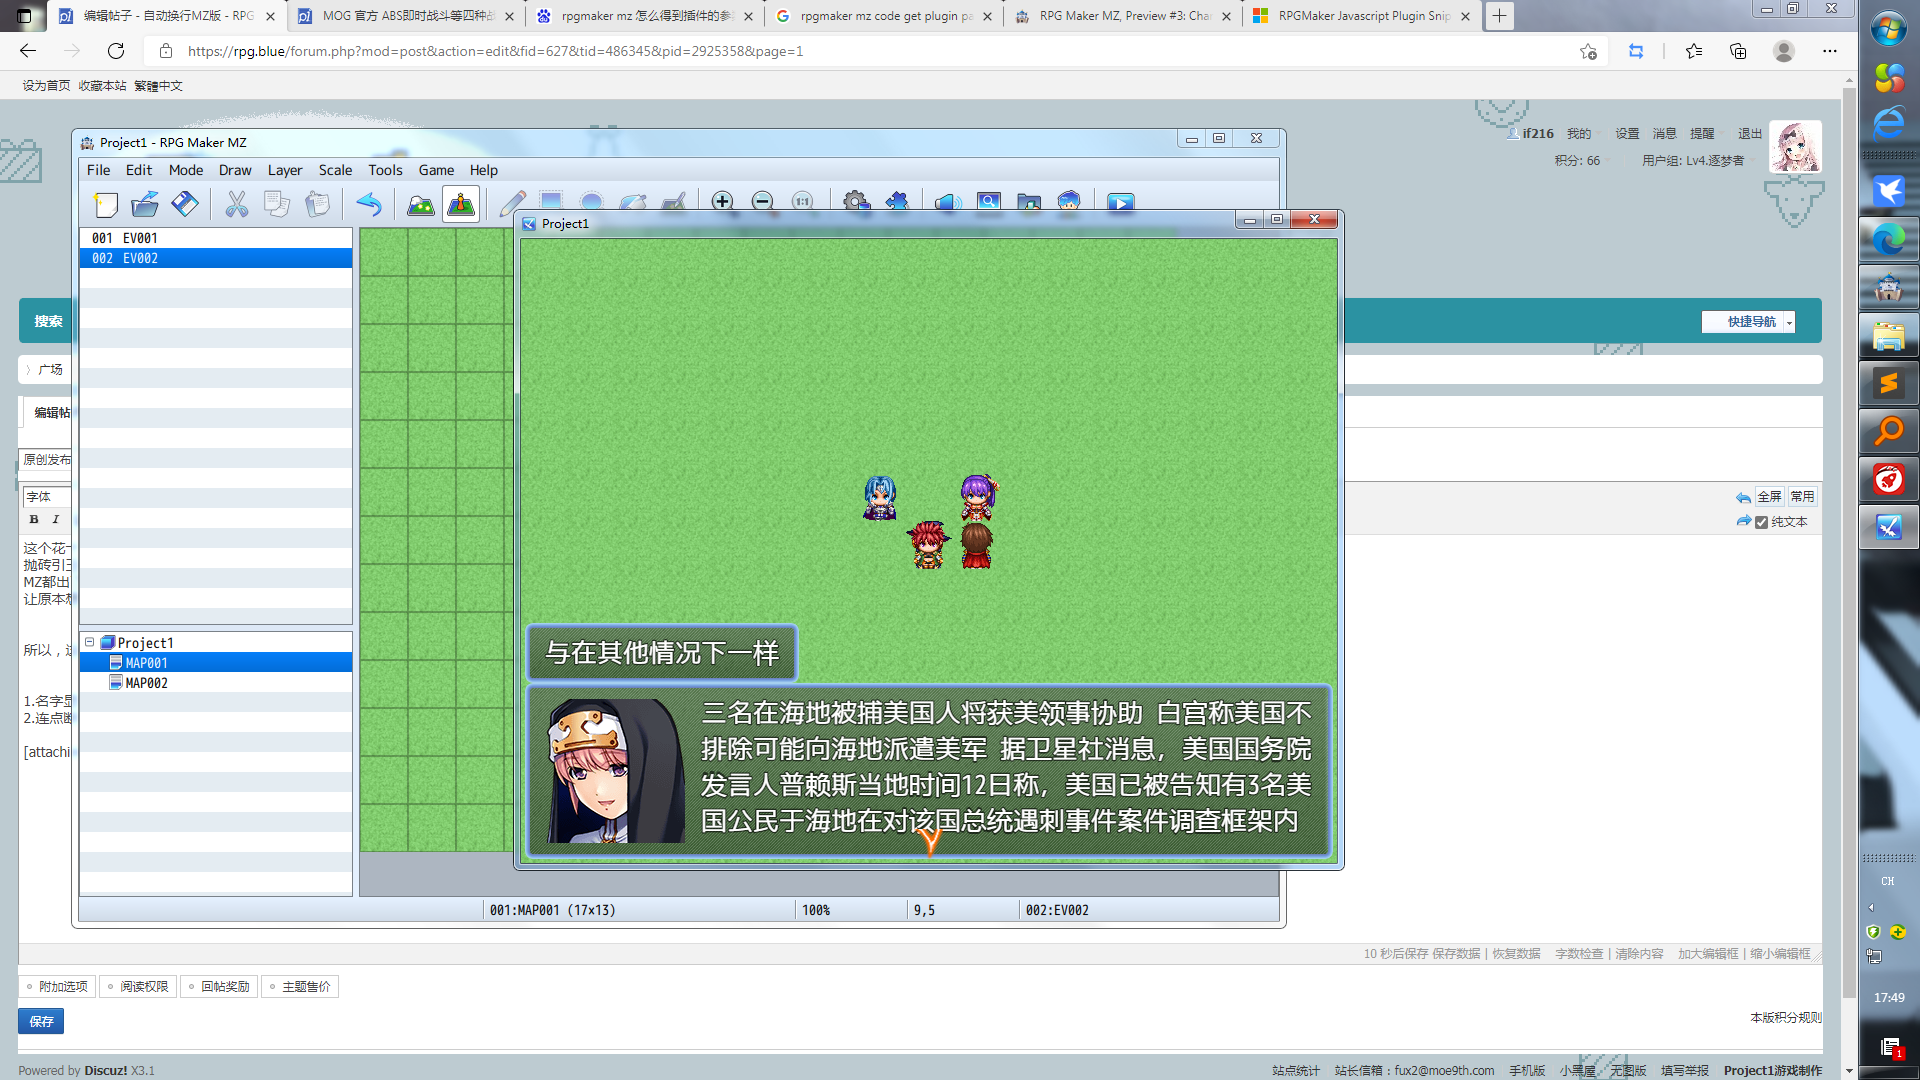This screenshot has width=1920, height=1080.
Task: Click the Zoom Out magnifier icon
Action: coord(762,201)
